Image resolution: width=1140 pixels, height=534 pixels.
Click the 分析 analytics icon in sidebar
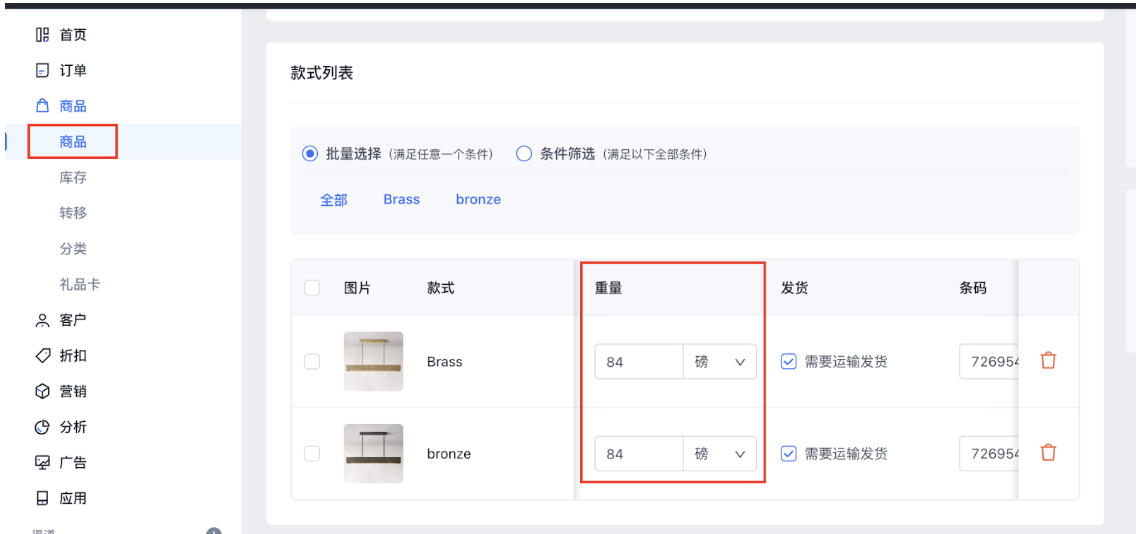coord(42,427)
